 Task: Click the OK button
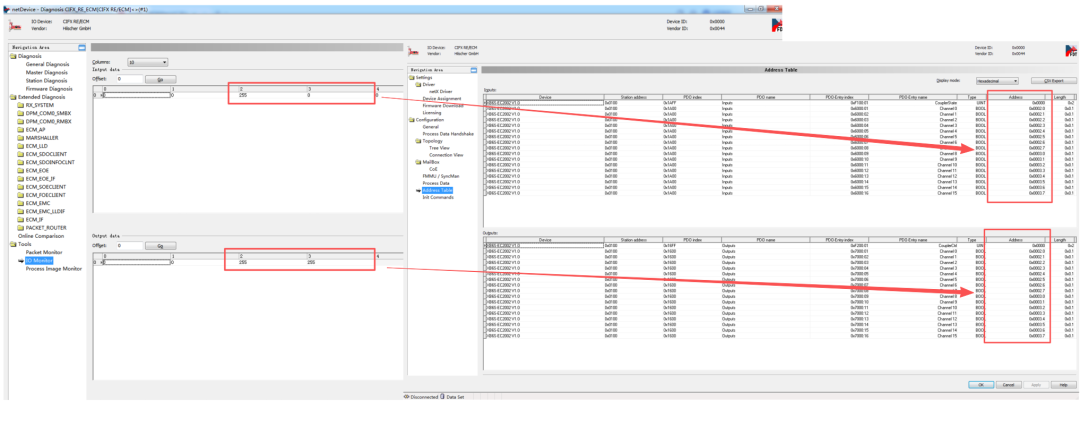click(981, 384)
